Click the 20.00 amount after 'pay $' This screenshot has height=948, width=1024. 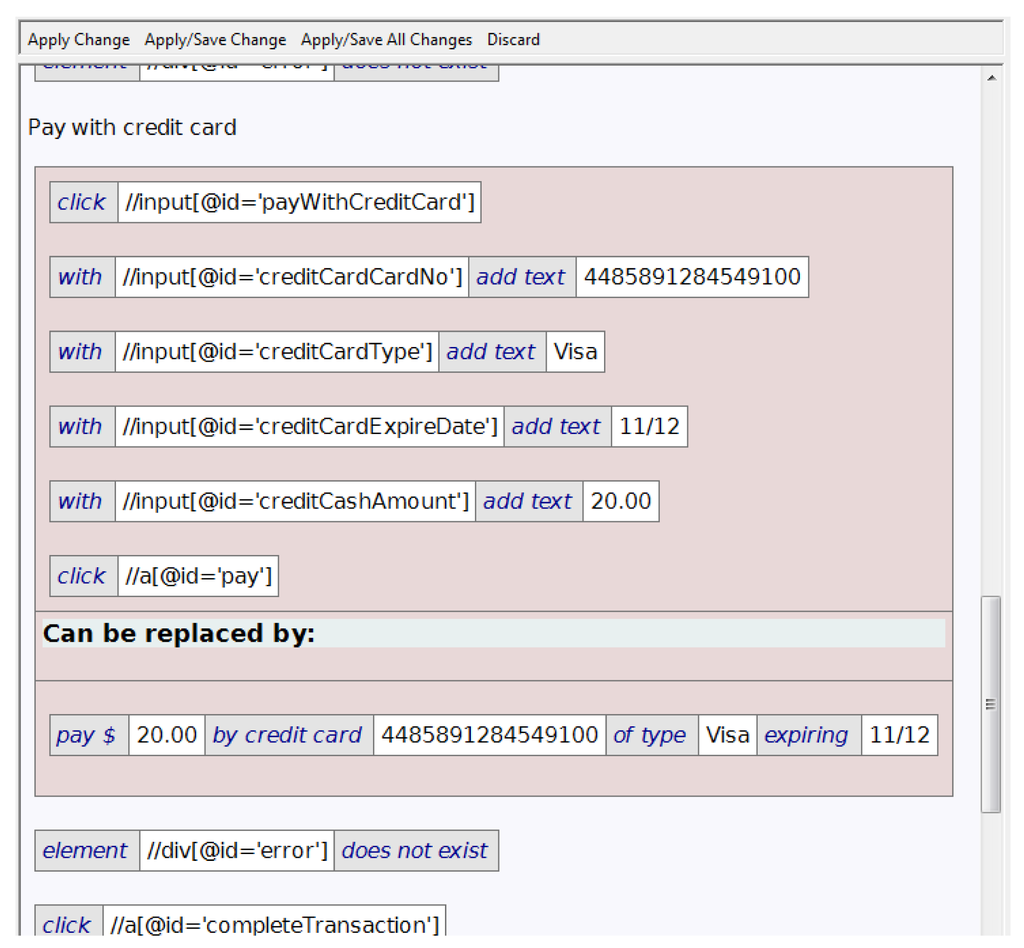click(167, 735)
